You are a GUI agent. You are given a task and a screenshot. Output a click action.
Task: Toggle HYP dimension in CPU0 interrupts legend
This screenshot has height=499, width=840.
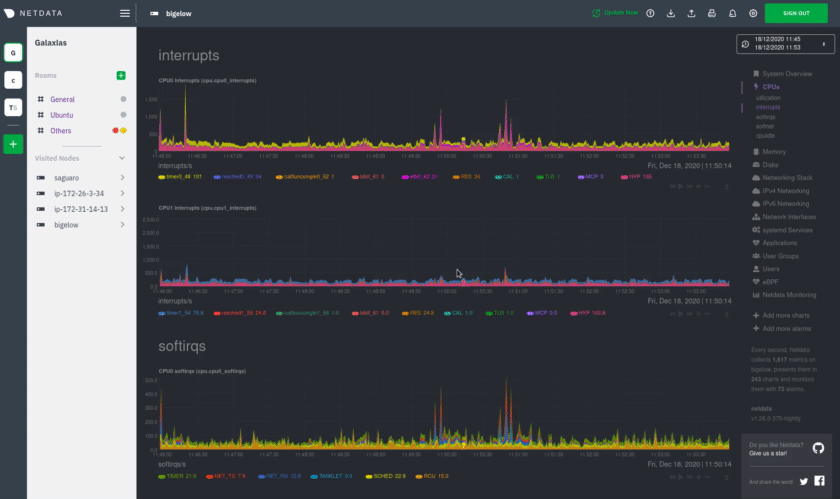[636, 176]
